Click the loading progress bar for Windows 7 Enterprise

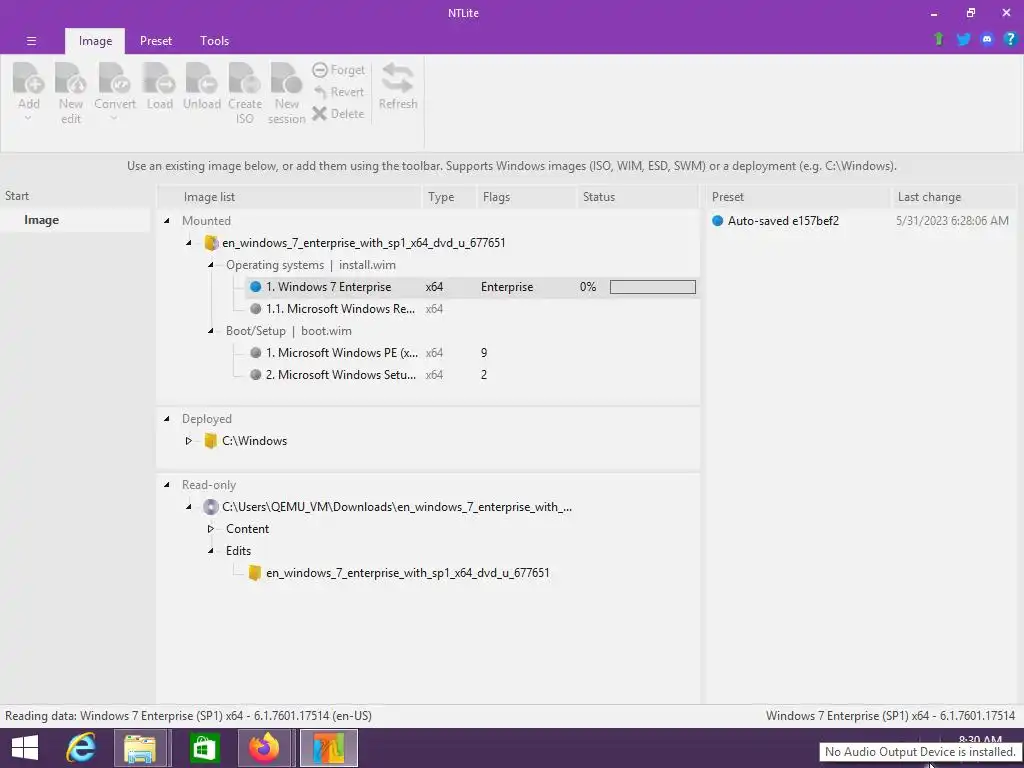tap(652, 287)
